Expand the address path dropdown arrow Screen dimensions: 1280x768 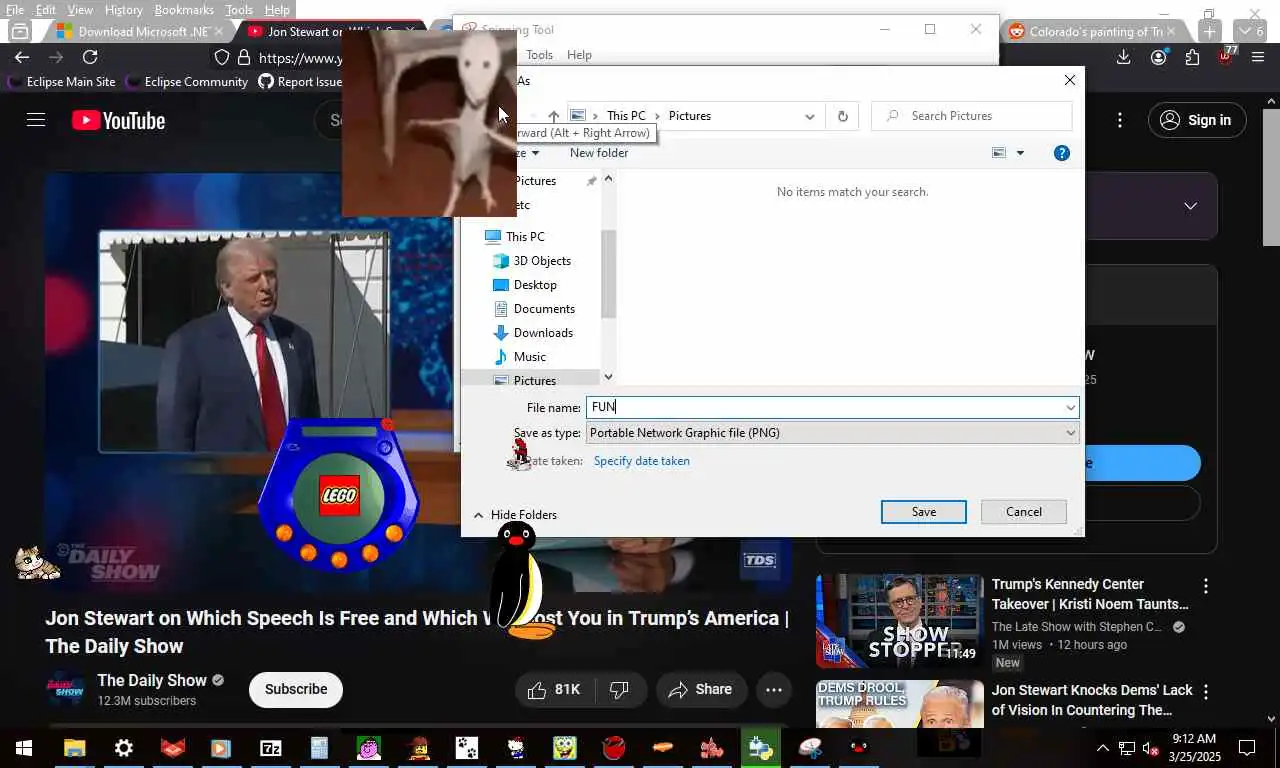tap(809, 116)
